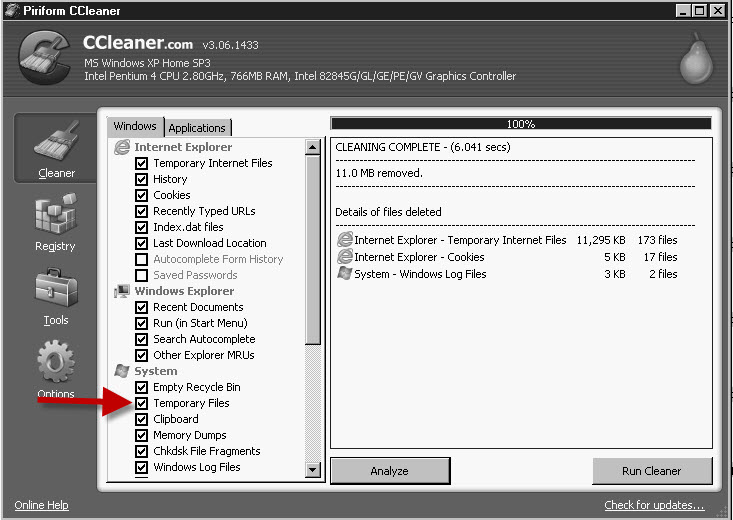The width and height of the screenshot is (733, 520).
Task: Uncheck Chkdsk File Fragments
Action: 141,451
